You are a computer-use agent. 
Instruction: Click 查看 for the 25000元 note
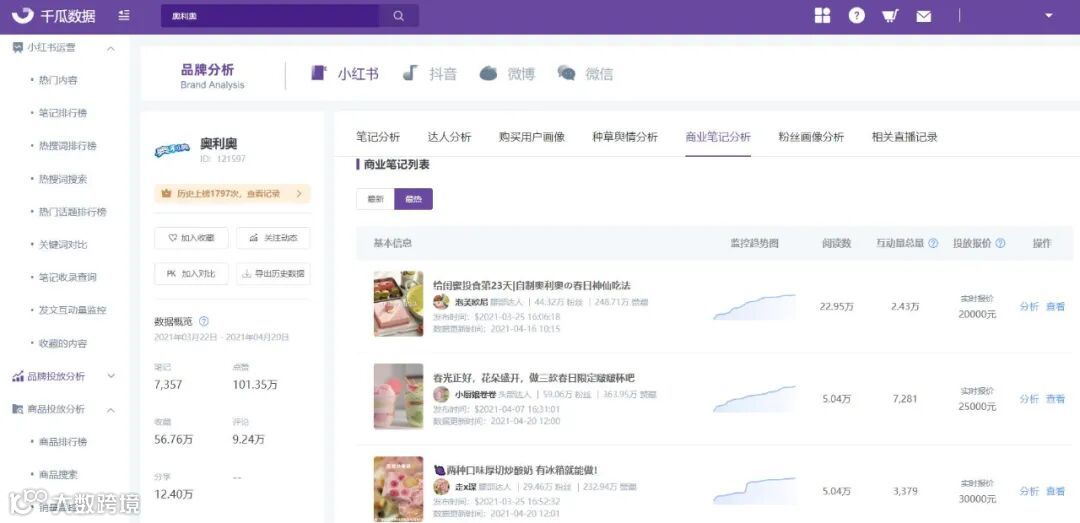point(1055,399)
